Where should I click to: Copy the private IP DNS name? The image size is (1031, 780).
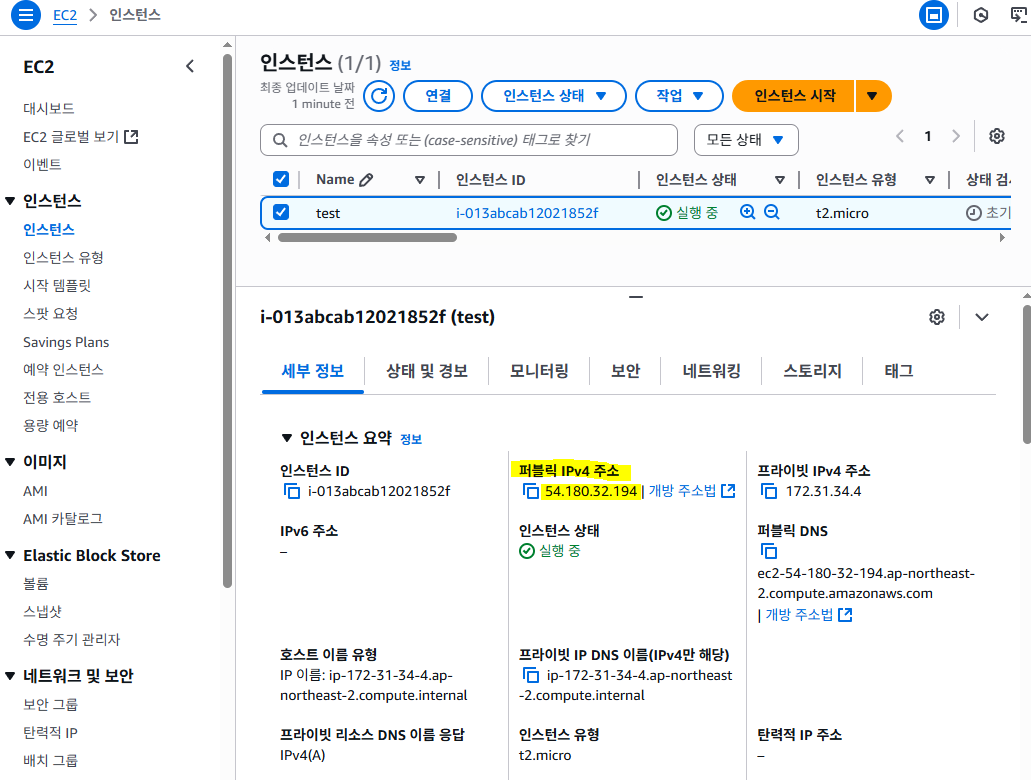[530, 675]
